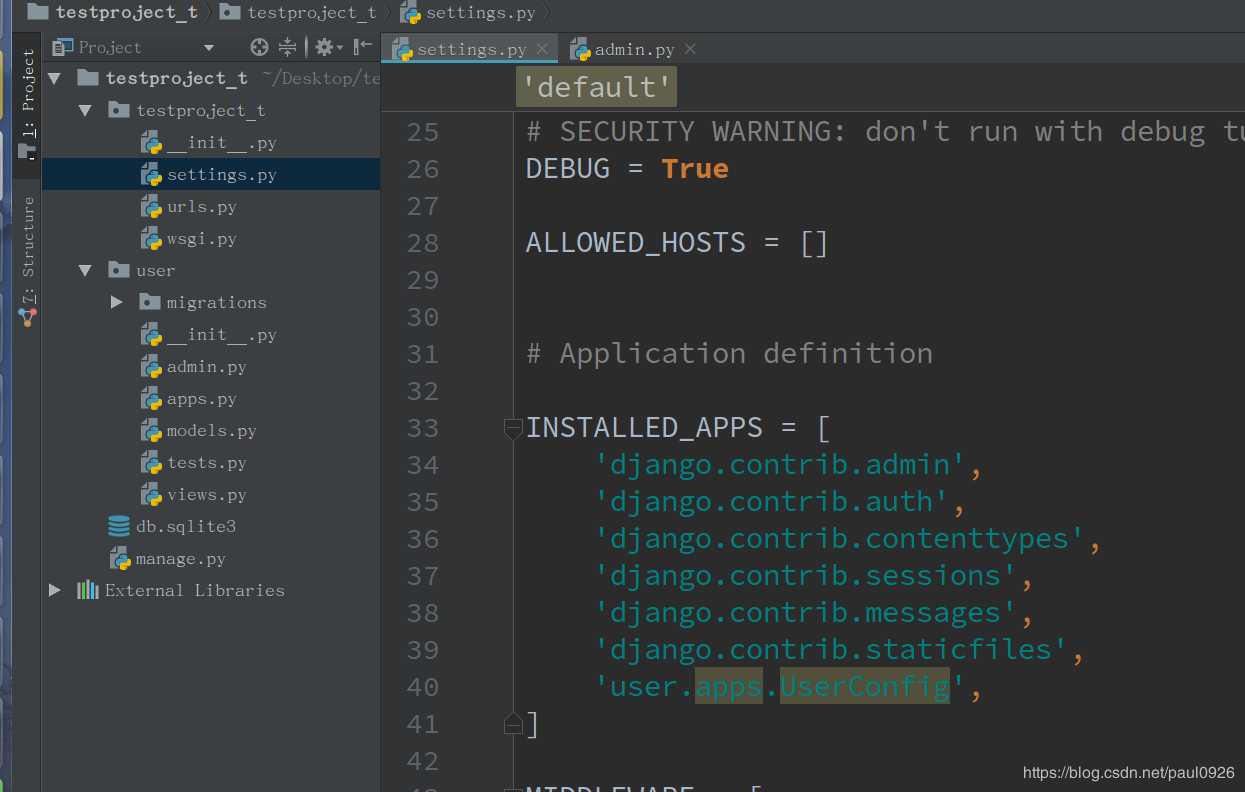Click the fold end marker at line 41
1245x792 pixels.
(x=512, y=724)
